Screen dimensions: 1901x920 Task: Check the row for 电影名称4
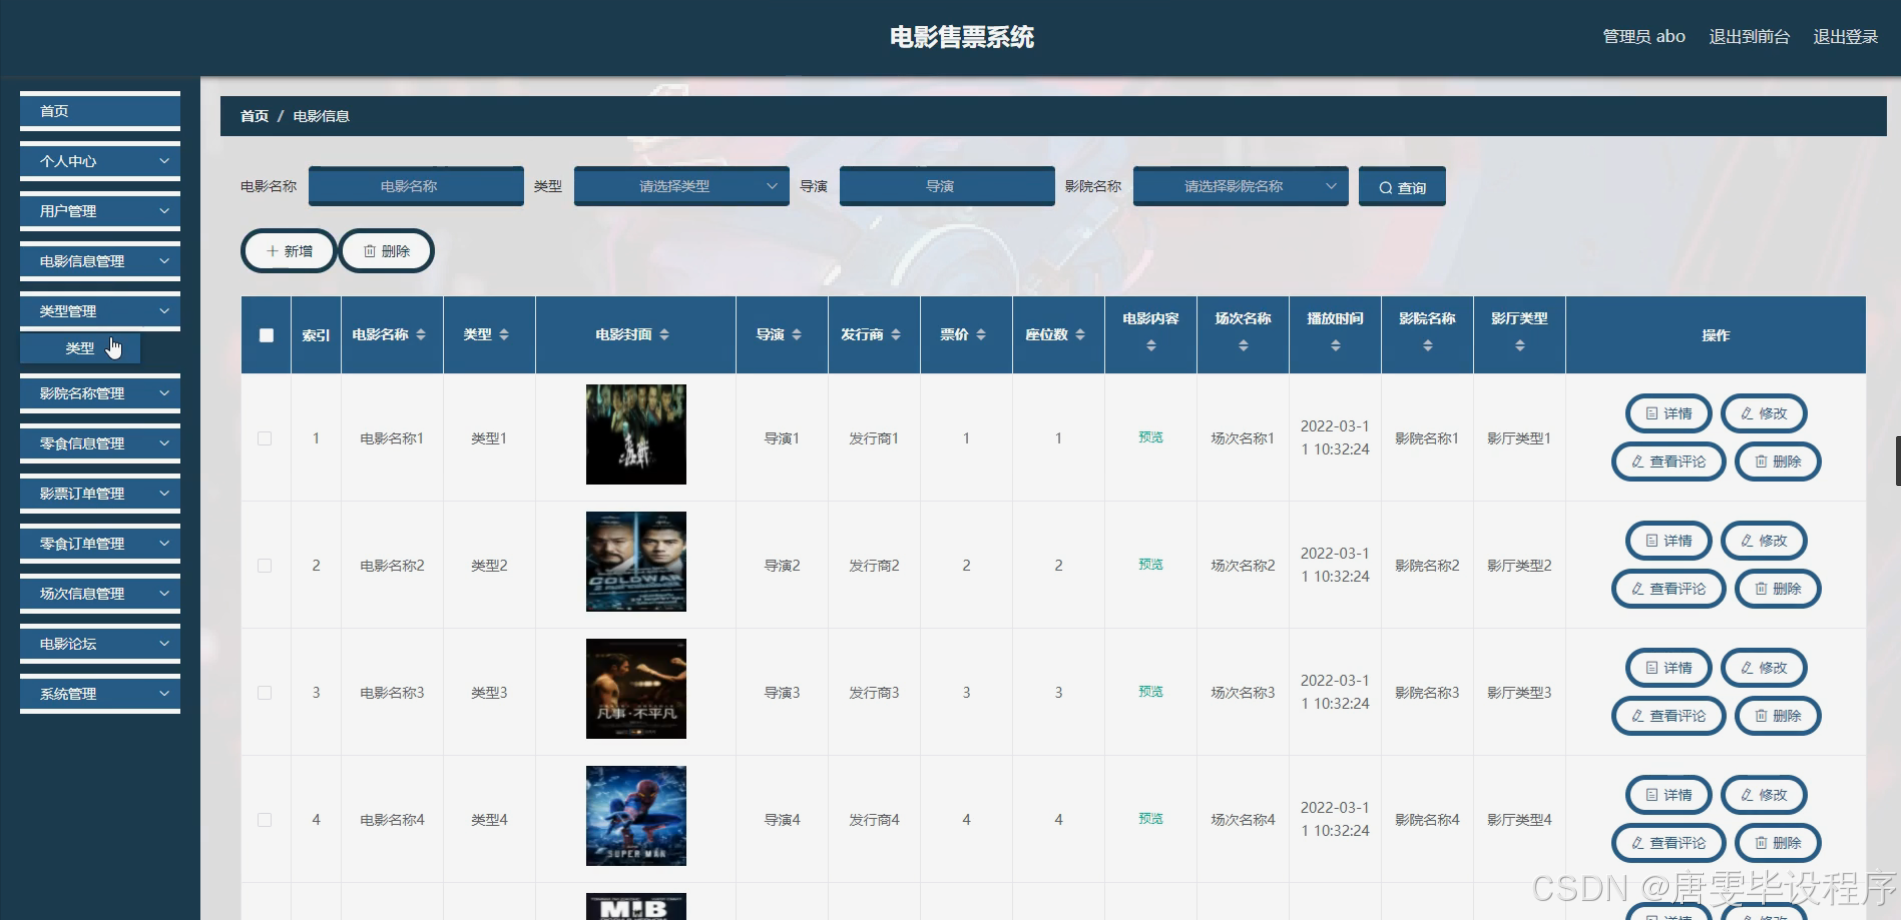click(265, 819)
